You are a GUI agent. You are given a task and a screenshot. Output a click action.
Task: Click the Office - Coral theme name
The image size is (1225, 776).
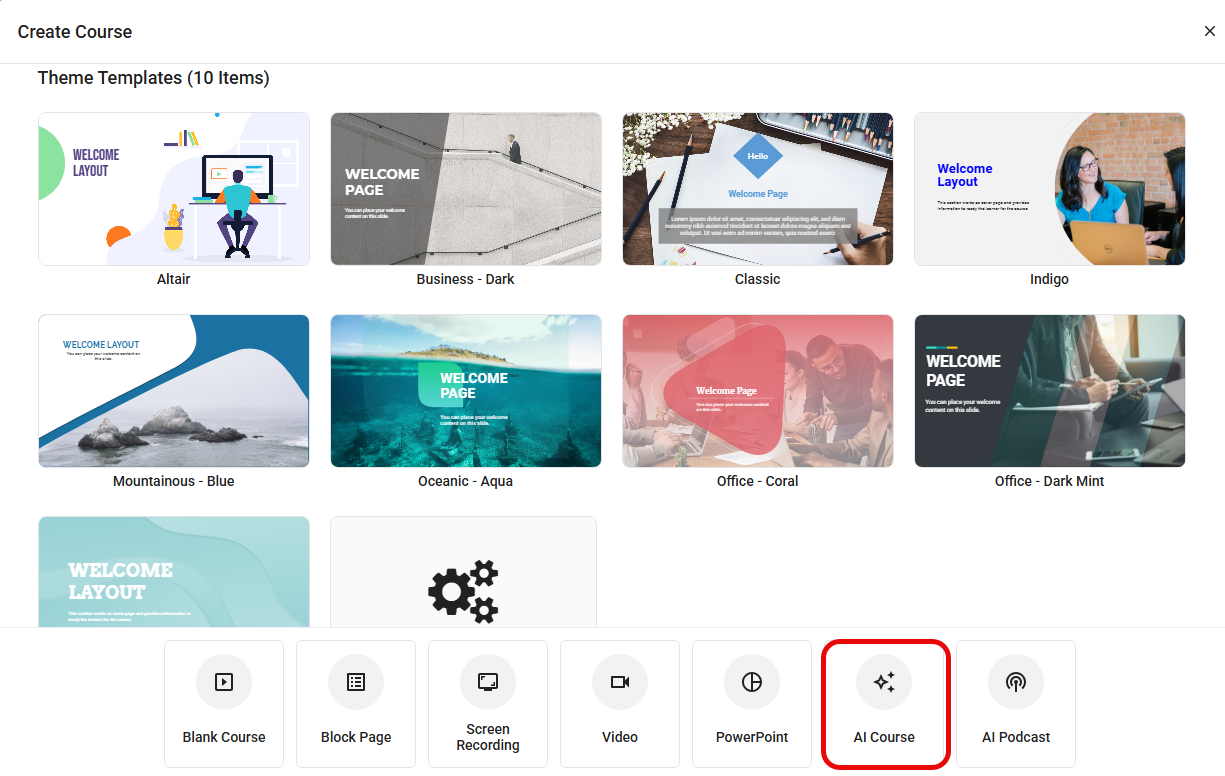click(x=758, y=481)
